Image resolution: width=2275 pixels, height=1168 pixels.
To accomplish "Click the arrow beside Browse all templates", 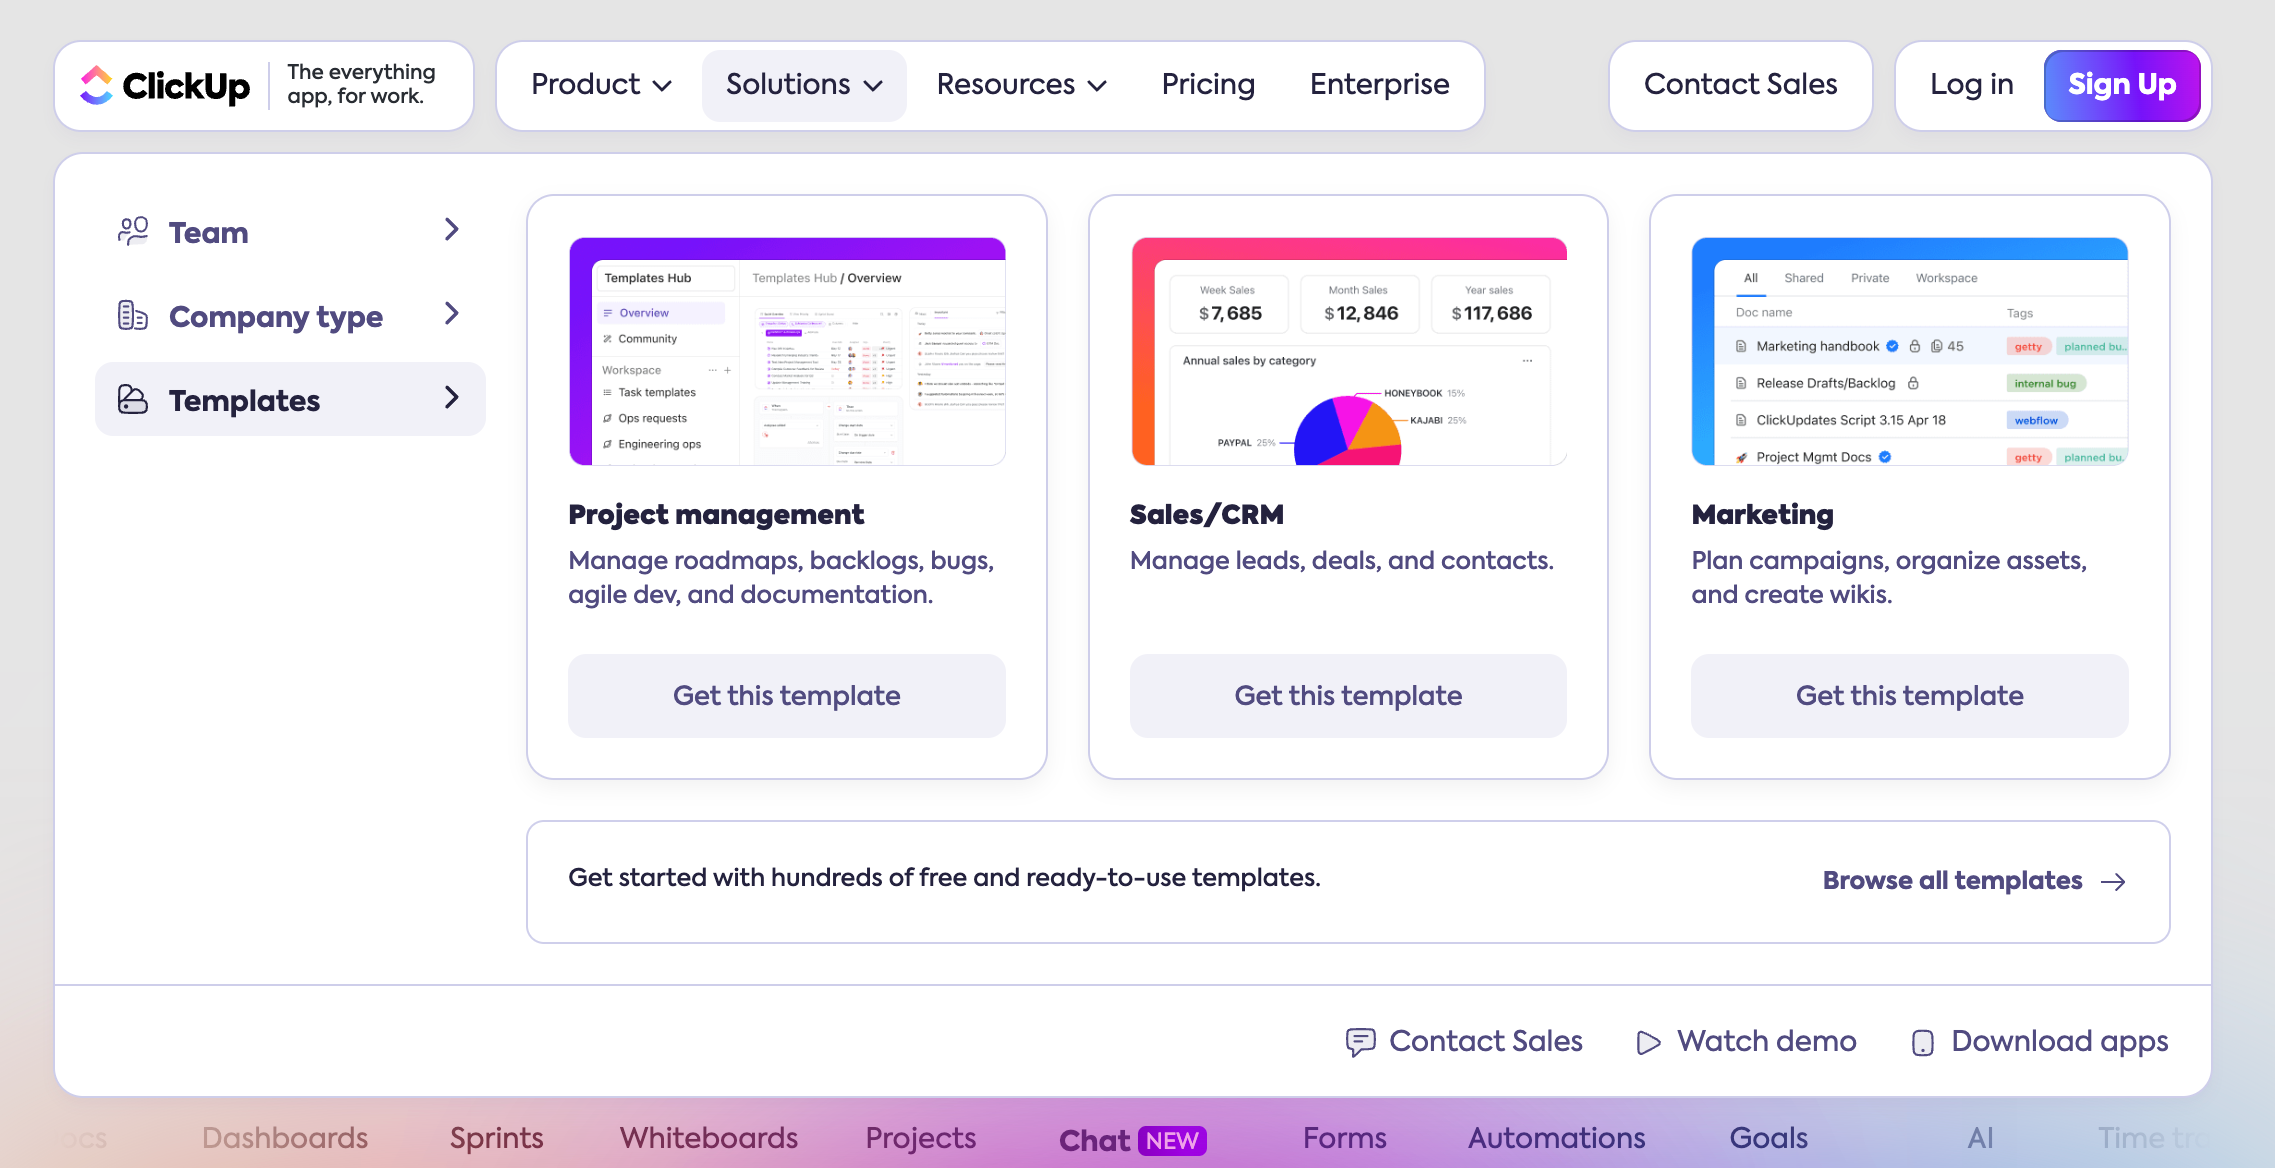I will [x=2113, y=881].
